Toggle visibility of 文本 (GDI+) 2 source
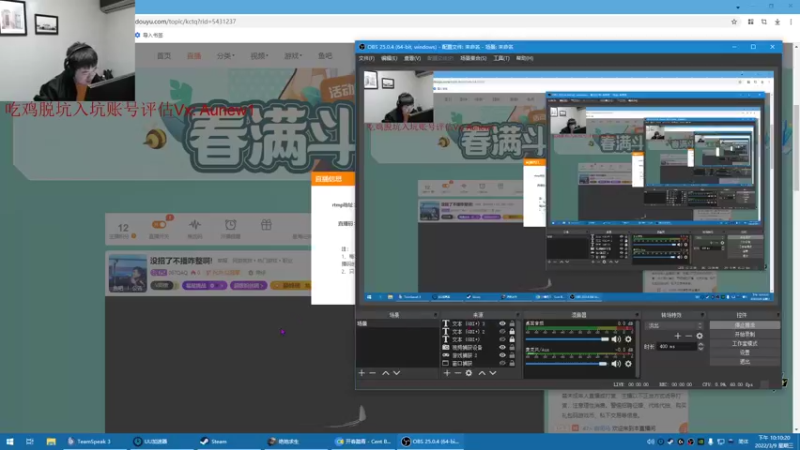 503,332
